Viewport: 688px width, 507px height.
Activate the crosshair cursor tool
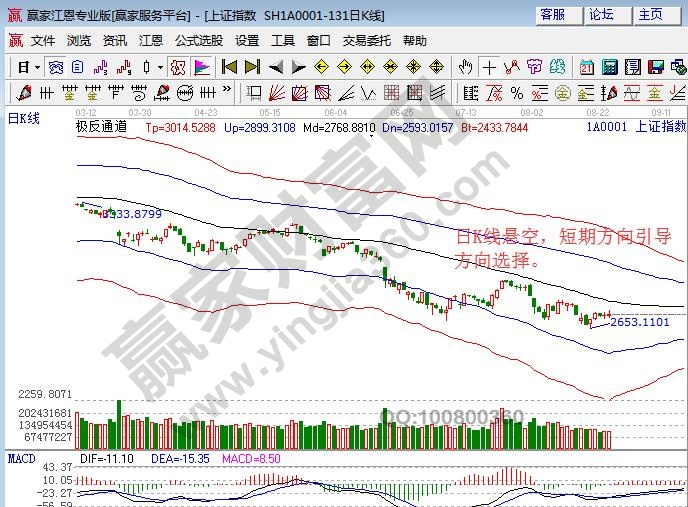[x=489, y=67]
